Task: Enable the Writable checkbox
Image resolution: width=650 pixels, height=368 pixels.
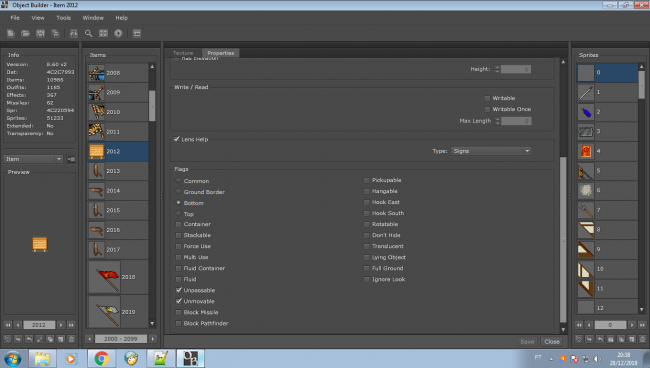Action: pos(487,98)
